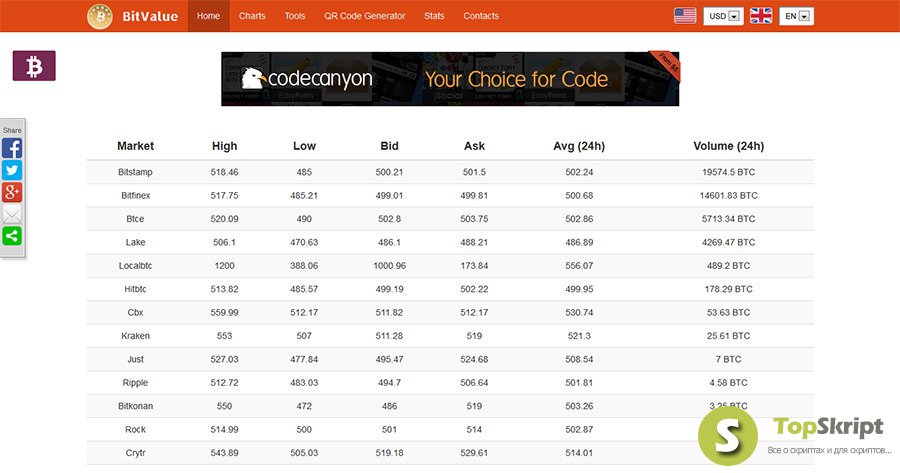900x473 pixels.
Task: Open QR Code Generator page
Action: click(364, 16)
